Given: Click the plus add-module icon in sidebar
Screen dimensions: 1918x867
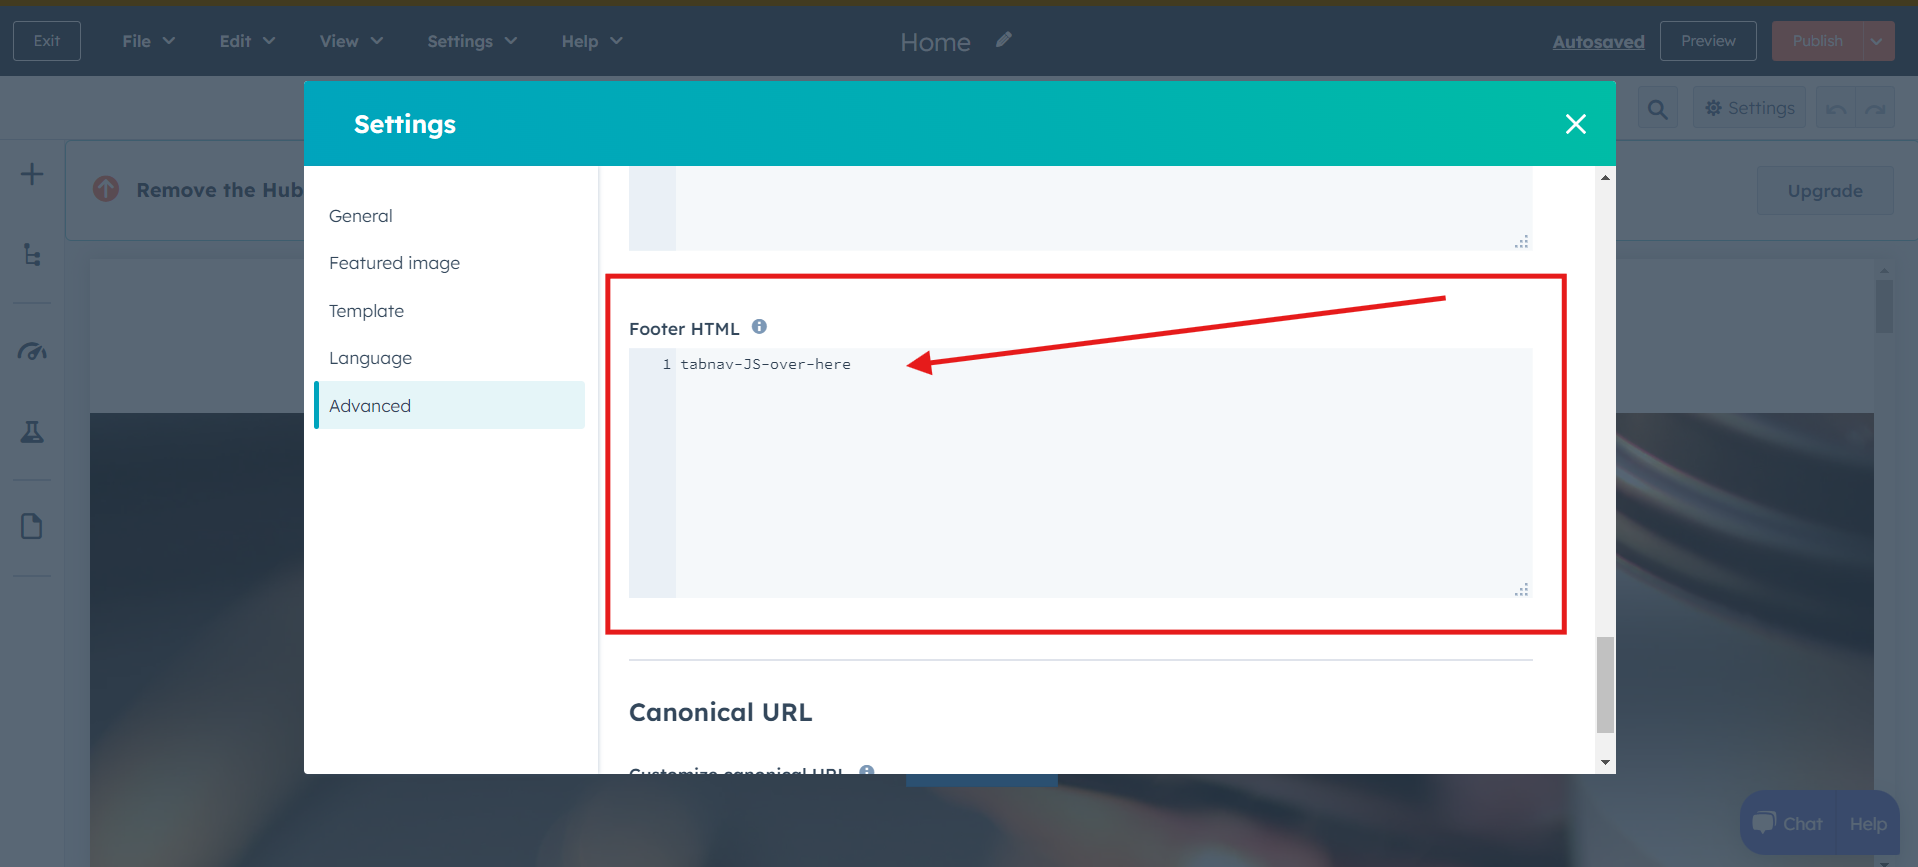Looking at the screenshot, I should (32, 174).
